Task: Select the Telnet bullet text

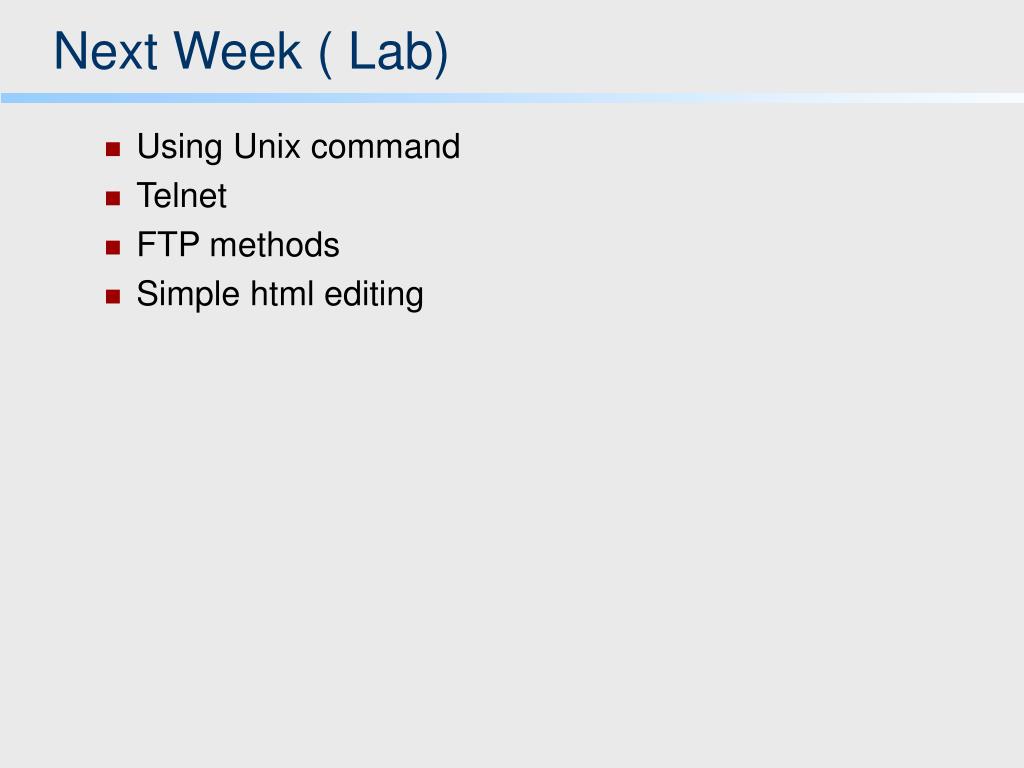Action: pyautogui.click(x=182, y=195)
